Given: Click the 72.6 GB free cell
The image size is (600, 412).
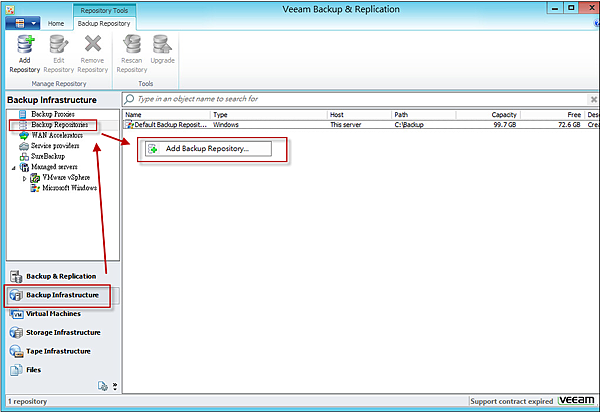Looking at the screenshot, I should pos(569,125).
